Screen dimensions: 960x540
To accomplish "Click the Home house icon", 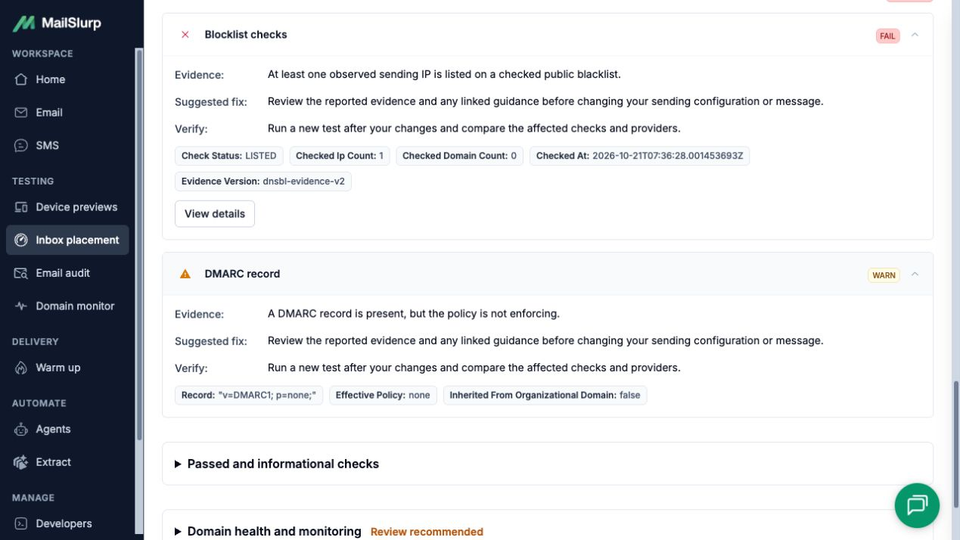I will coord(21,80).
